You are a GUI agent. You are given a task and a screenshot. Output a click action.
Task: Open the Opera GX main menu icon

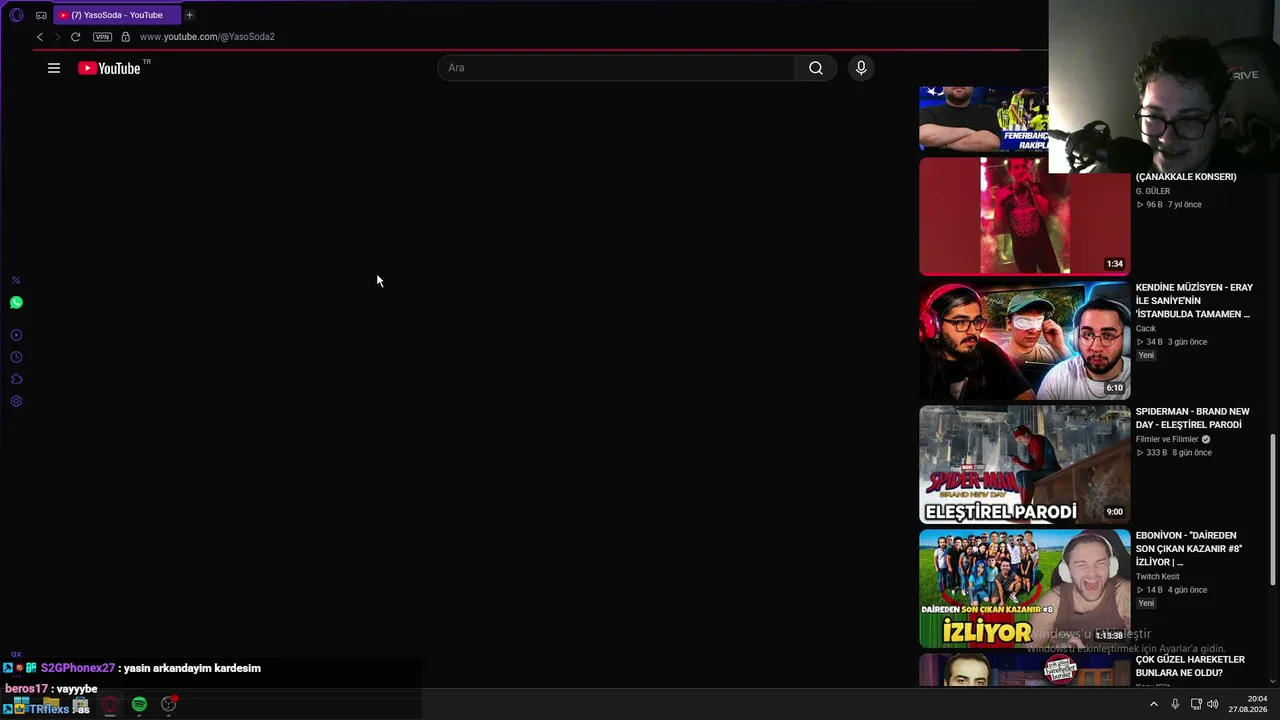[x=16, y=15]
